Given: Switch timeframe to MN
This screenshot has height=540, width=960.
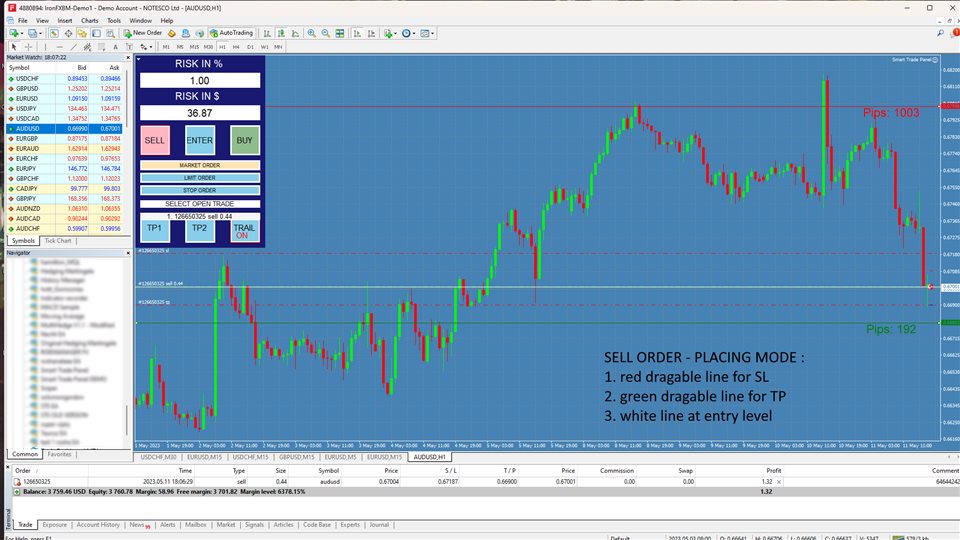Looking at the screenshot, I should [x=278, y=47].
